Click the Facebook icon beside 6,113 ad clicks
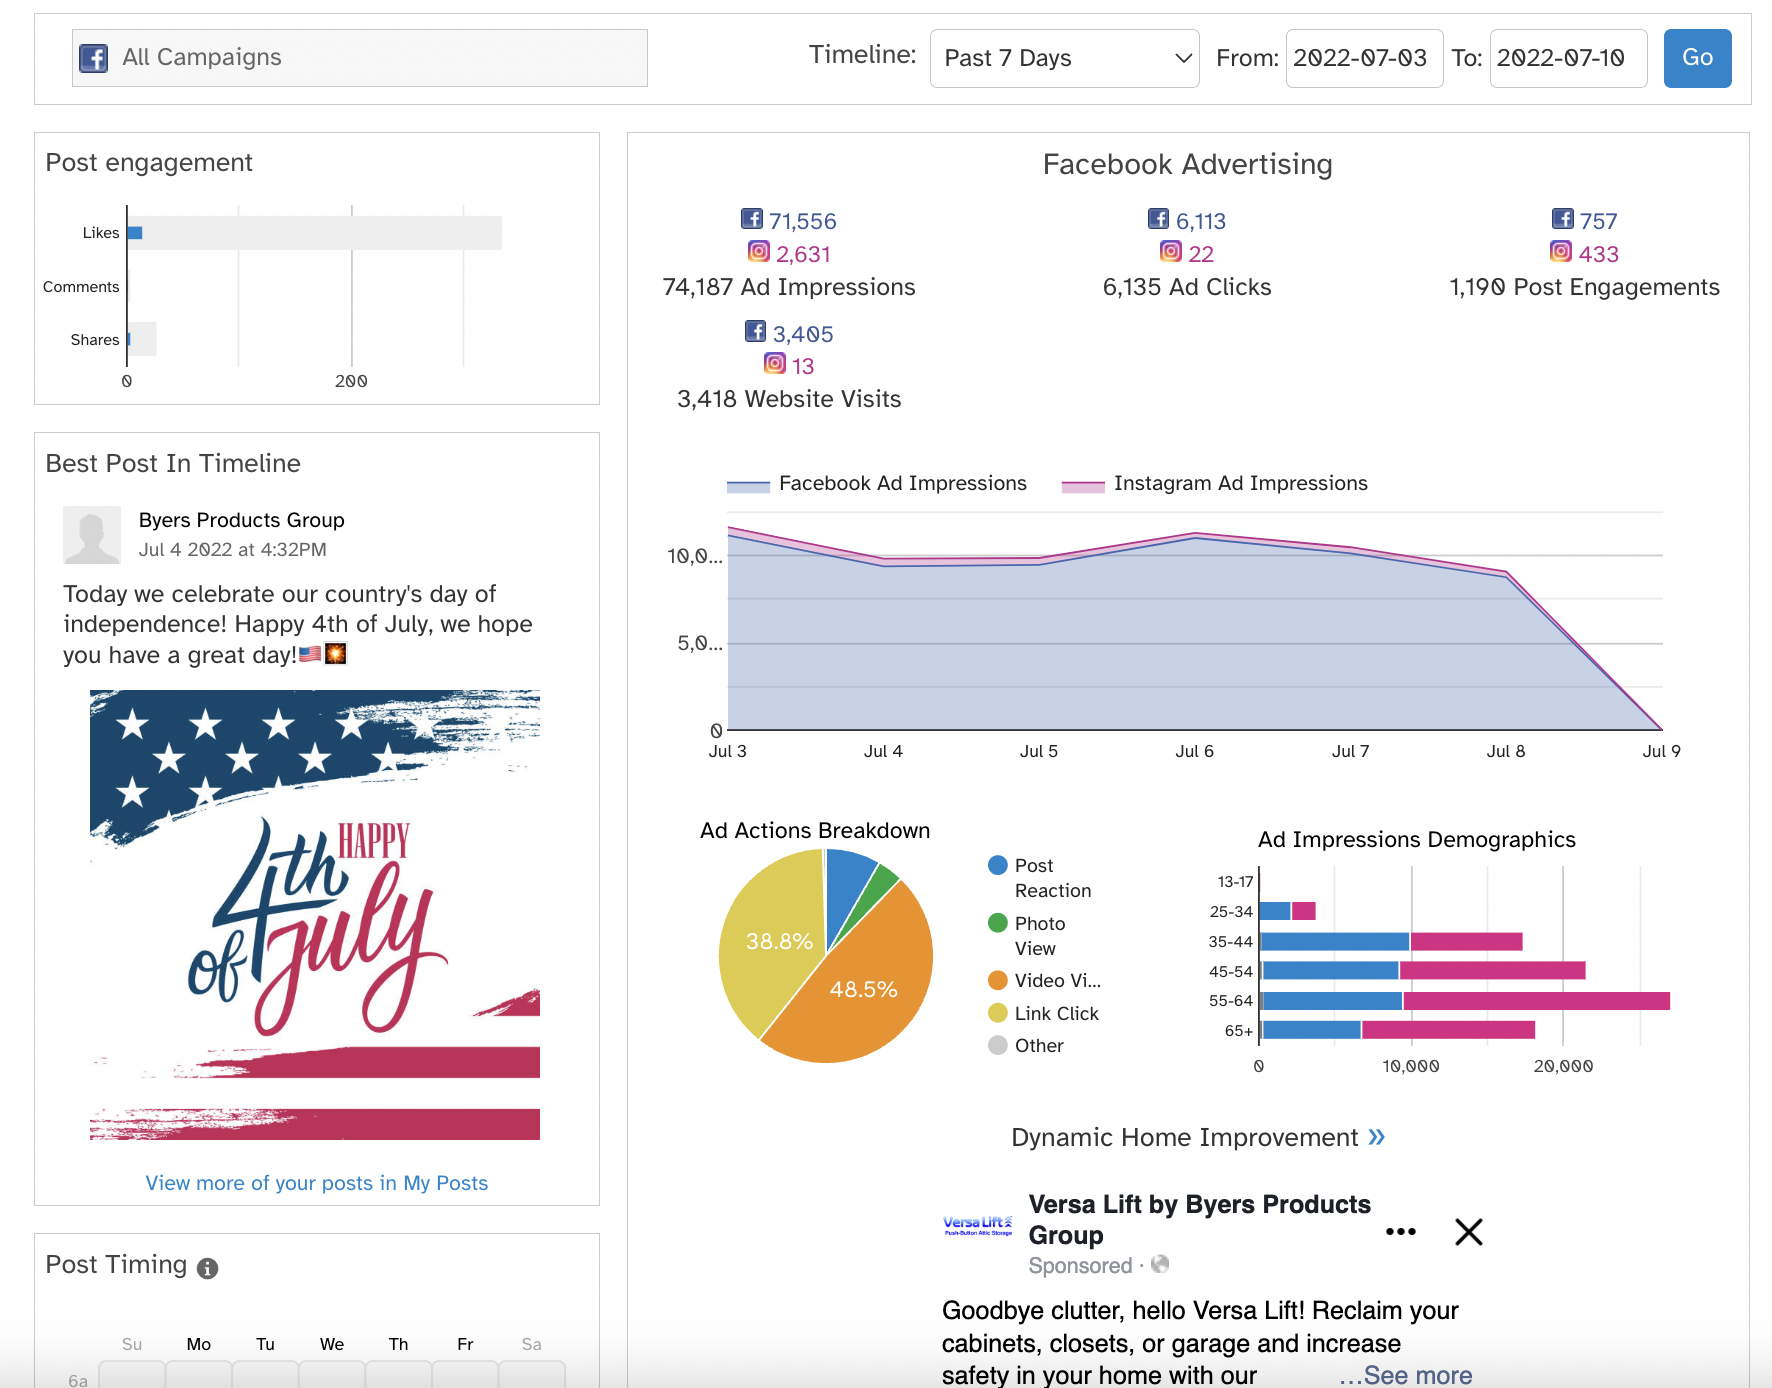This screenshot has height=1388, width=1772. (1158, 219)
